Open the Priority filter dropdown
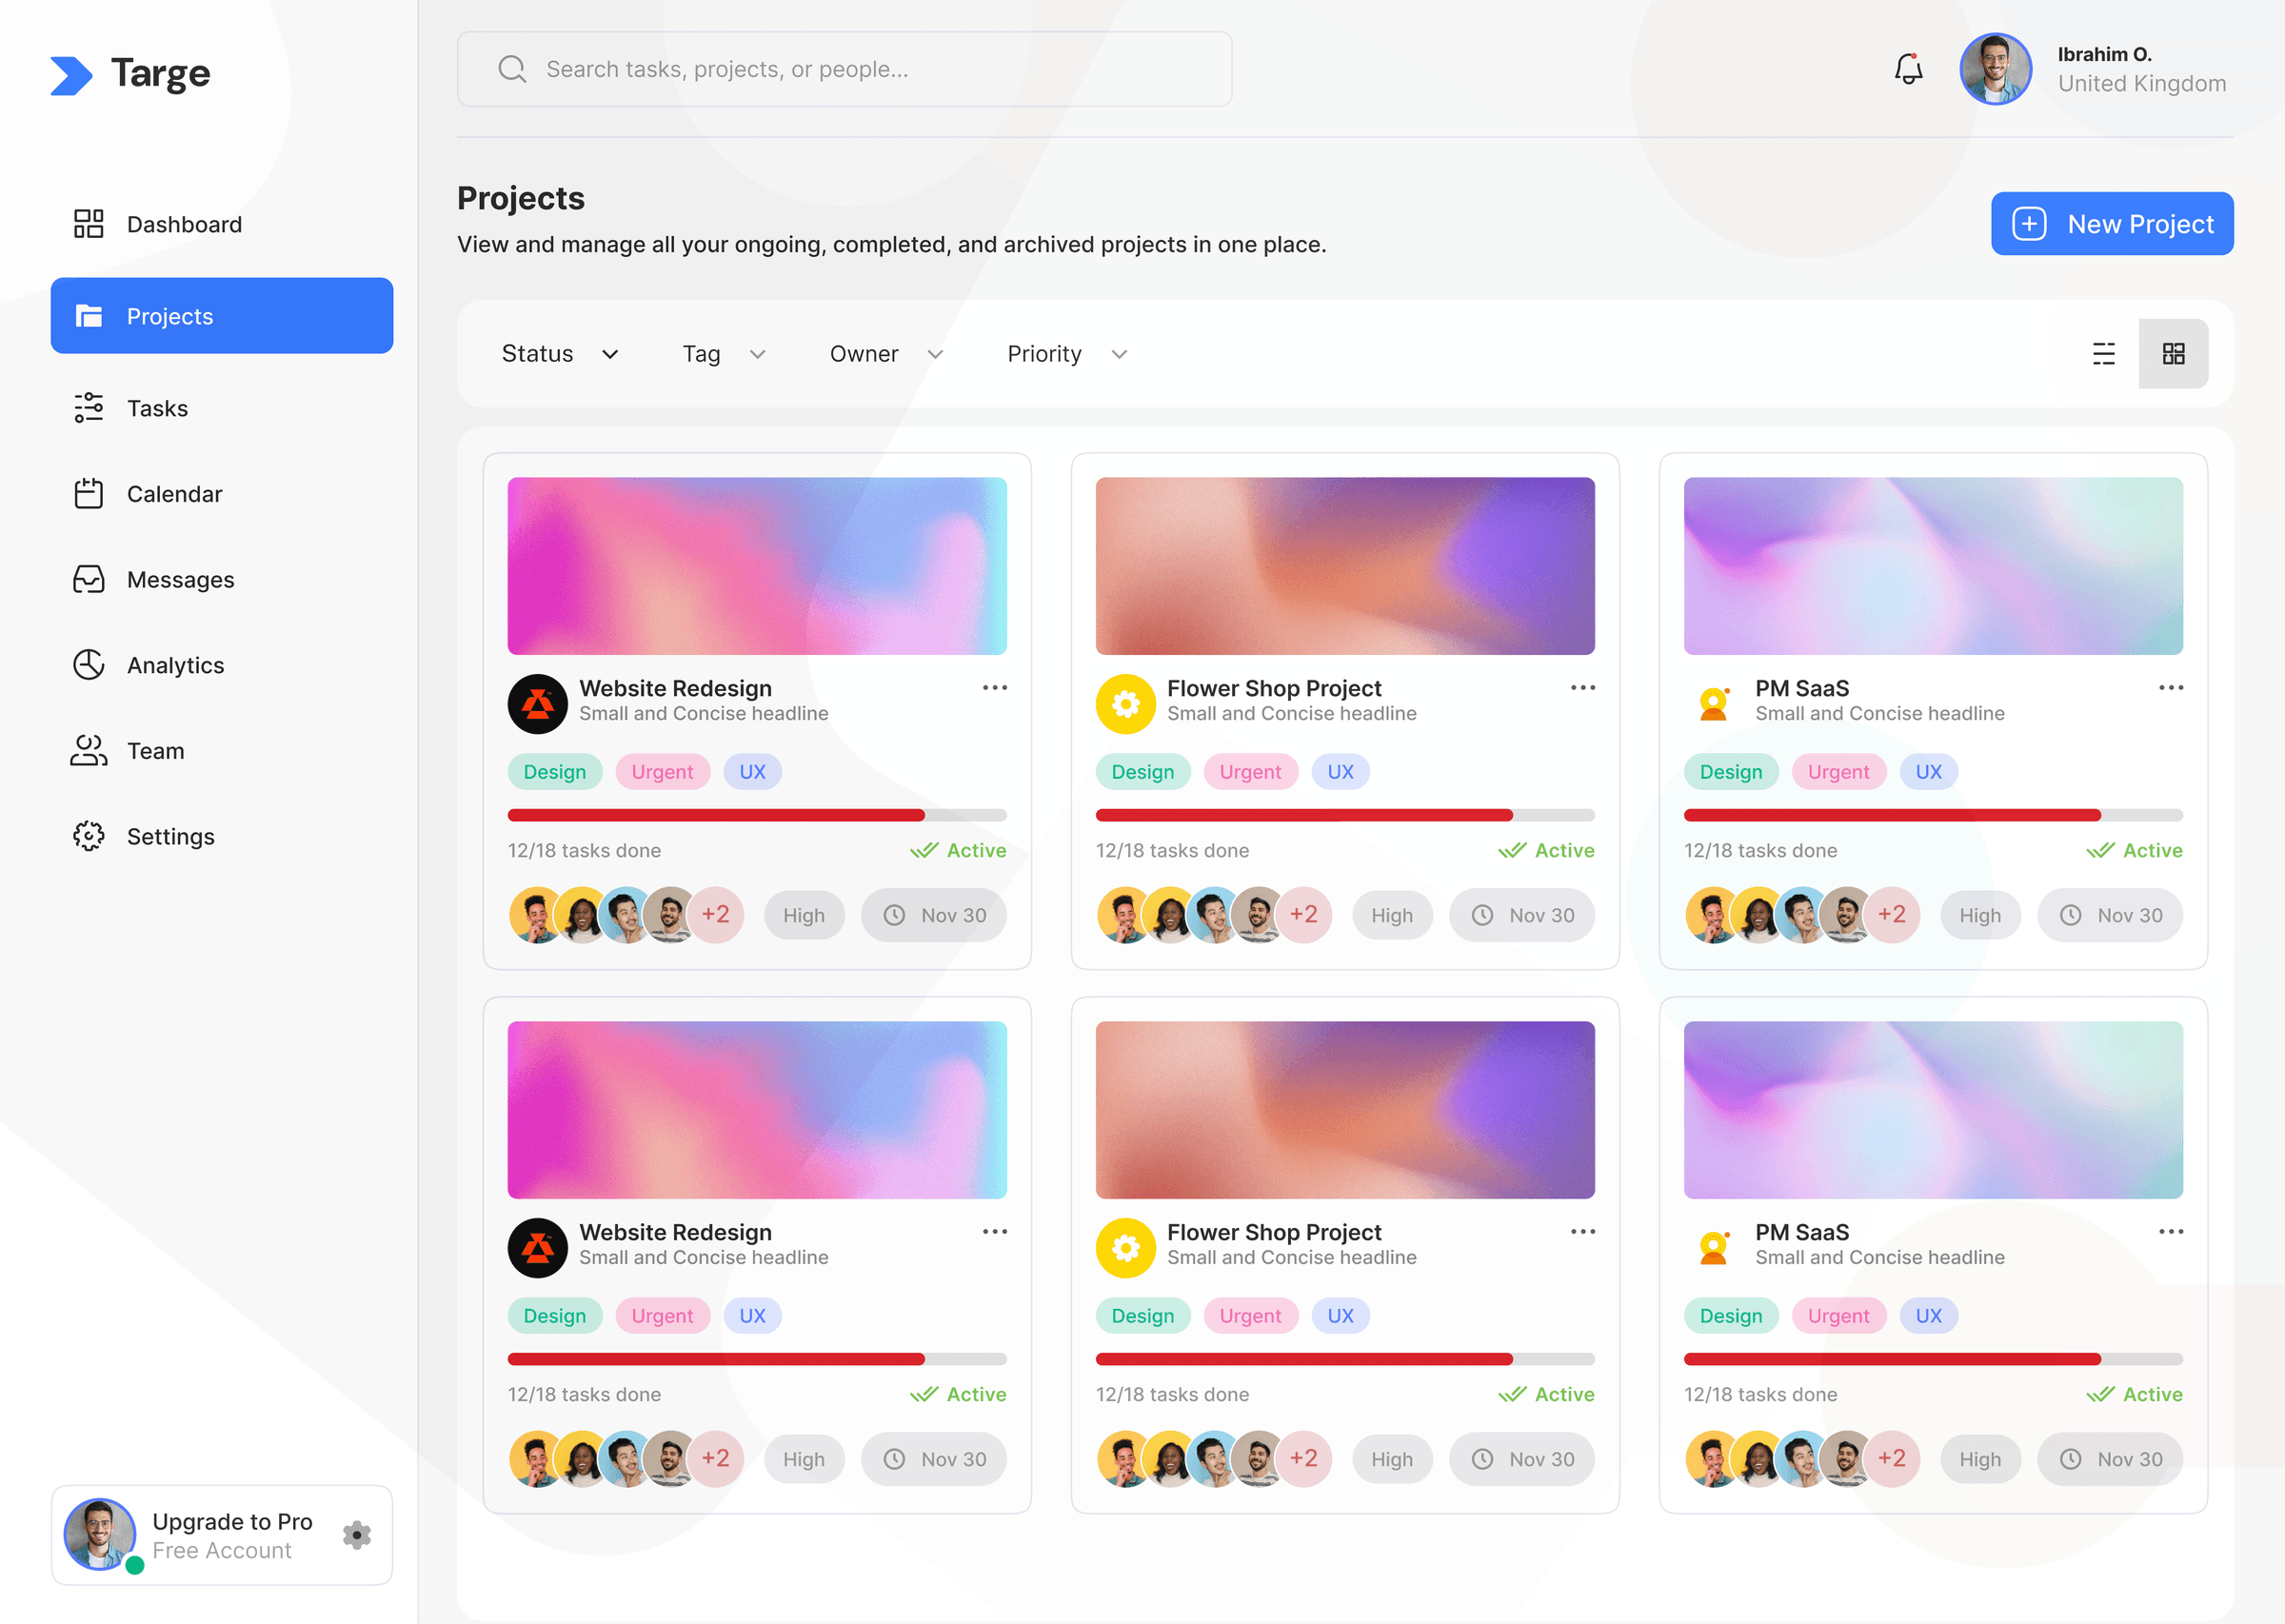The image size is (2285, 1624). 1067,354
